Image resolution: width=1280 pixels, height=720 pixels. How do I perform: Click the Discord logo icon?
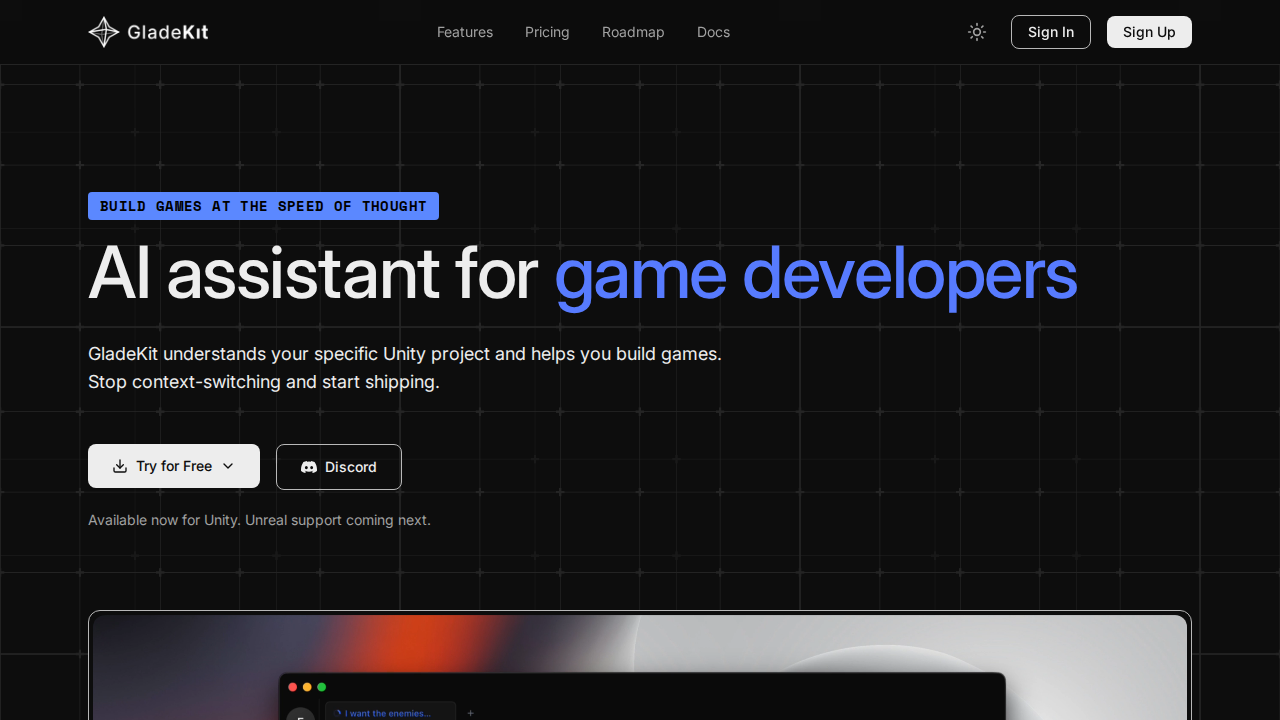pos(309,467)
